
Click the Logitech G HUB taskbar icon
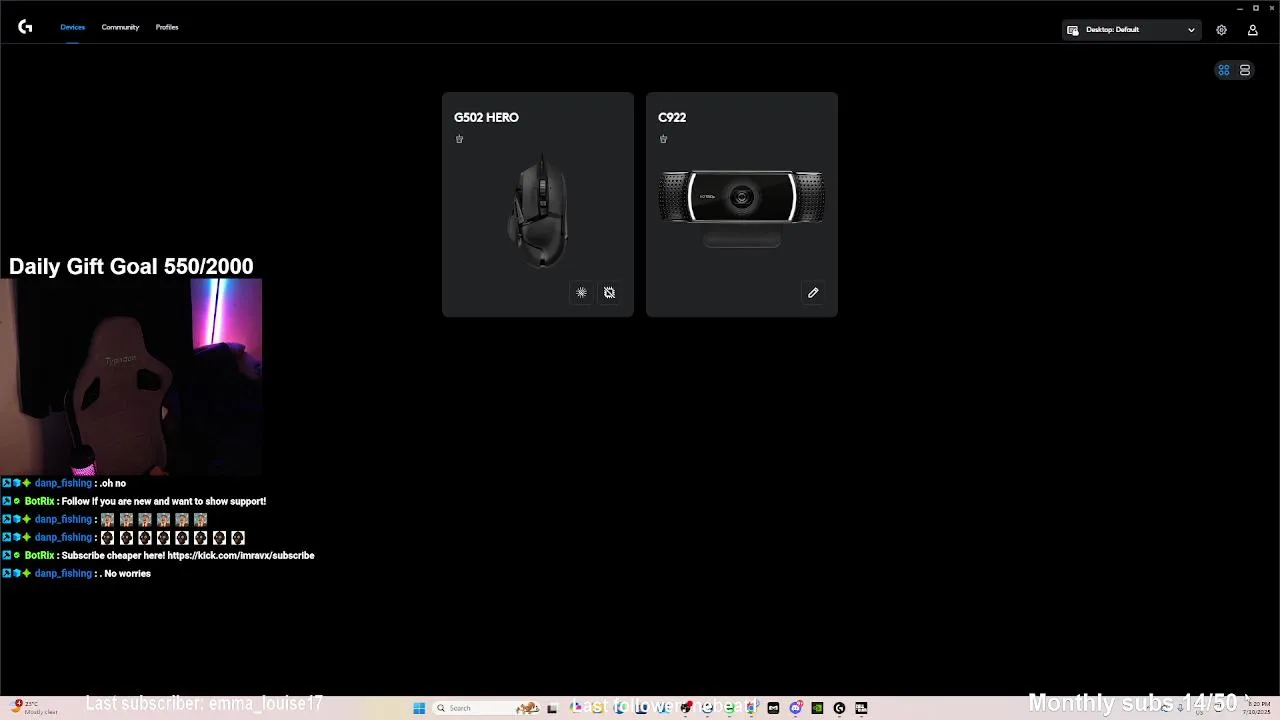(x=839, y=708)
